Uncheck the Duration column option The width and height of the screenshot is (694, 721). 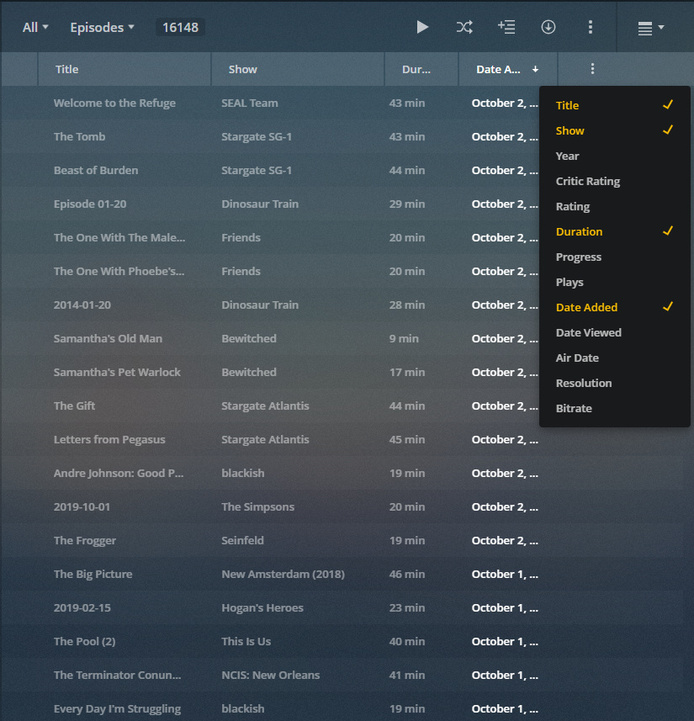click(614, 232)
